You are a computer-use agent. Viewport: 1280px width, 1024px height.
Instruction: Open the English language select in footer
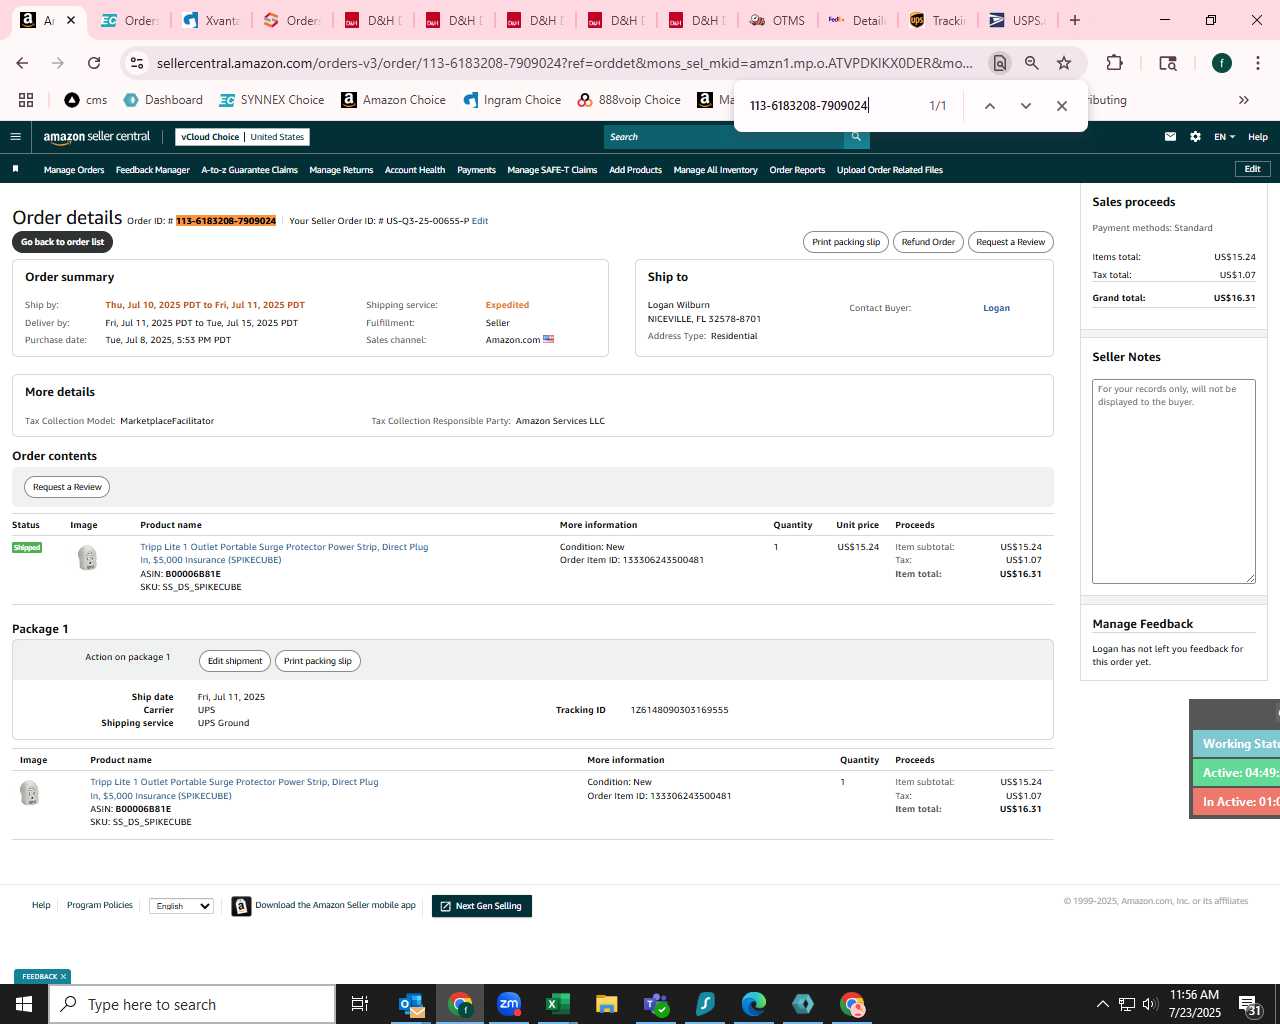tap(181, 906)
